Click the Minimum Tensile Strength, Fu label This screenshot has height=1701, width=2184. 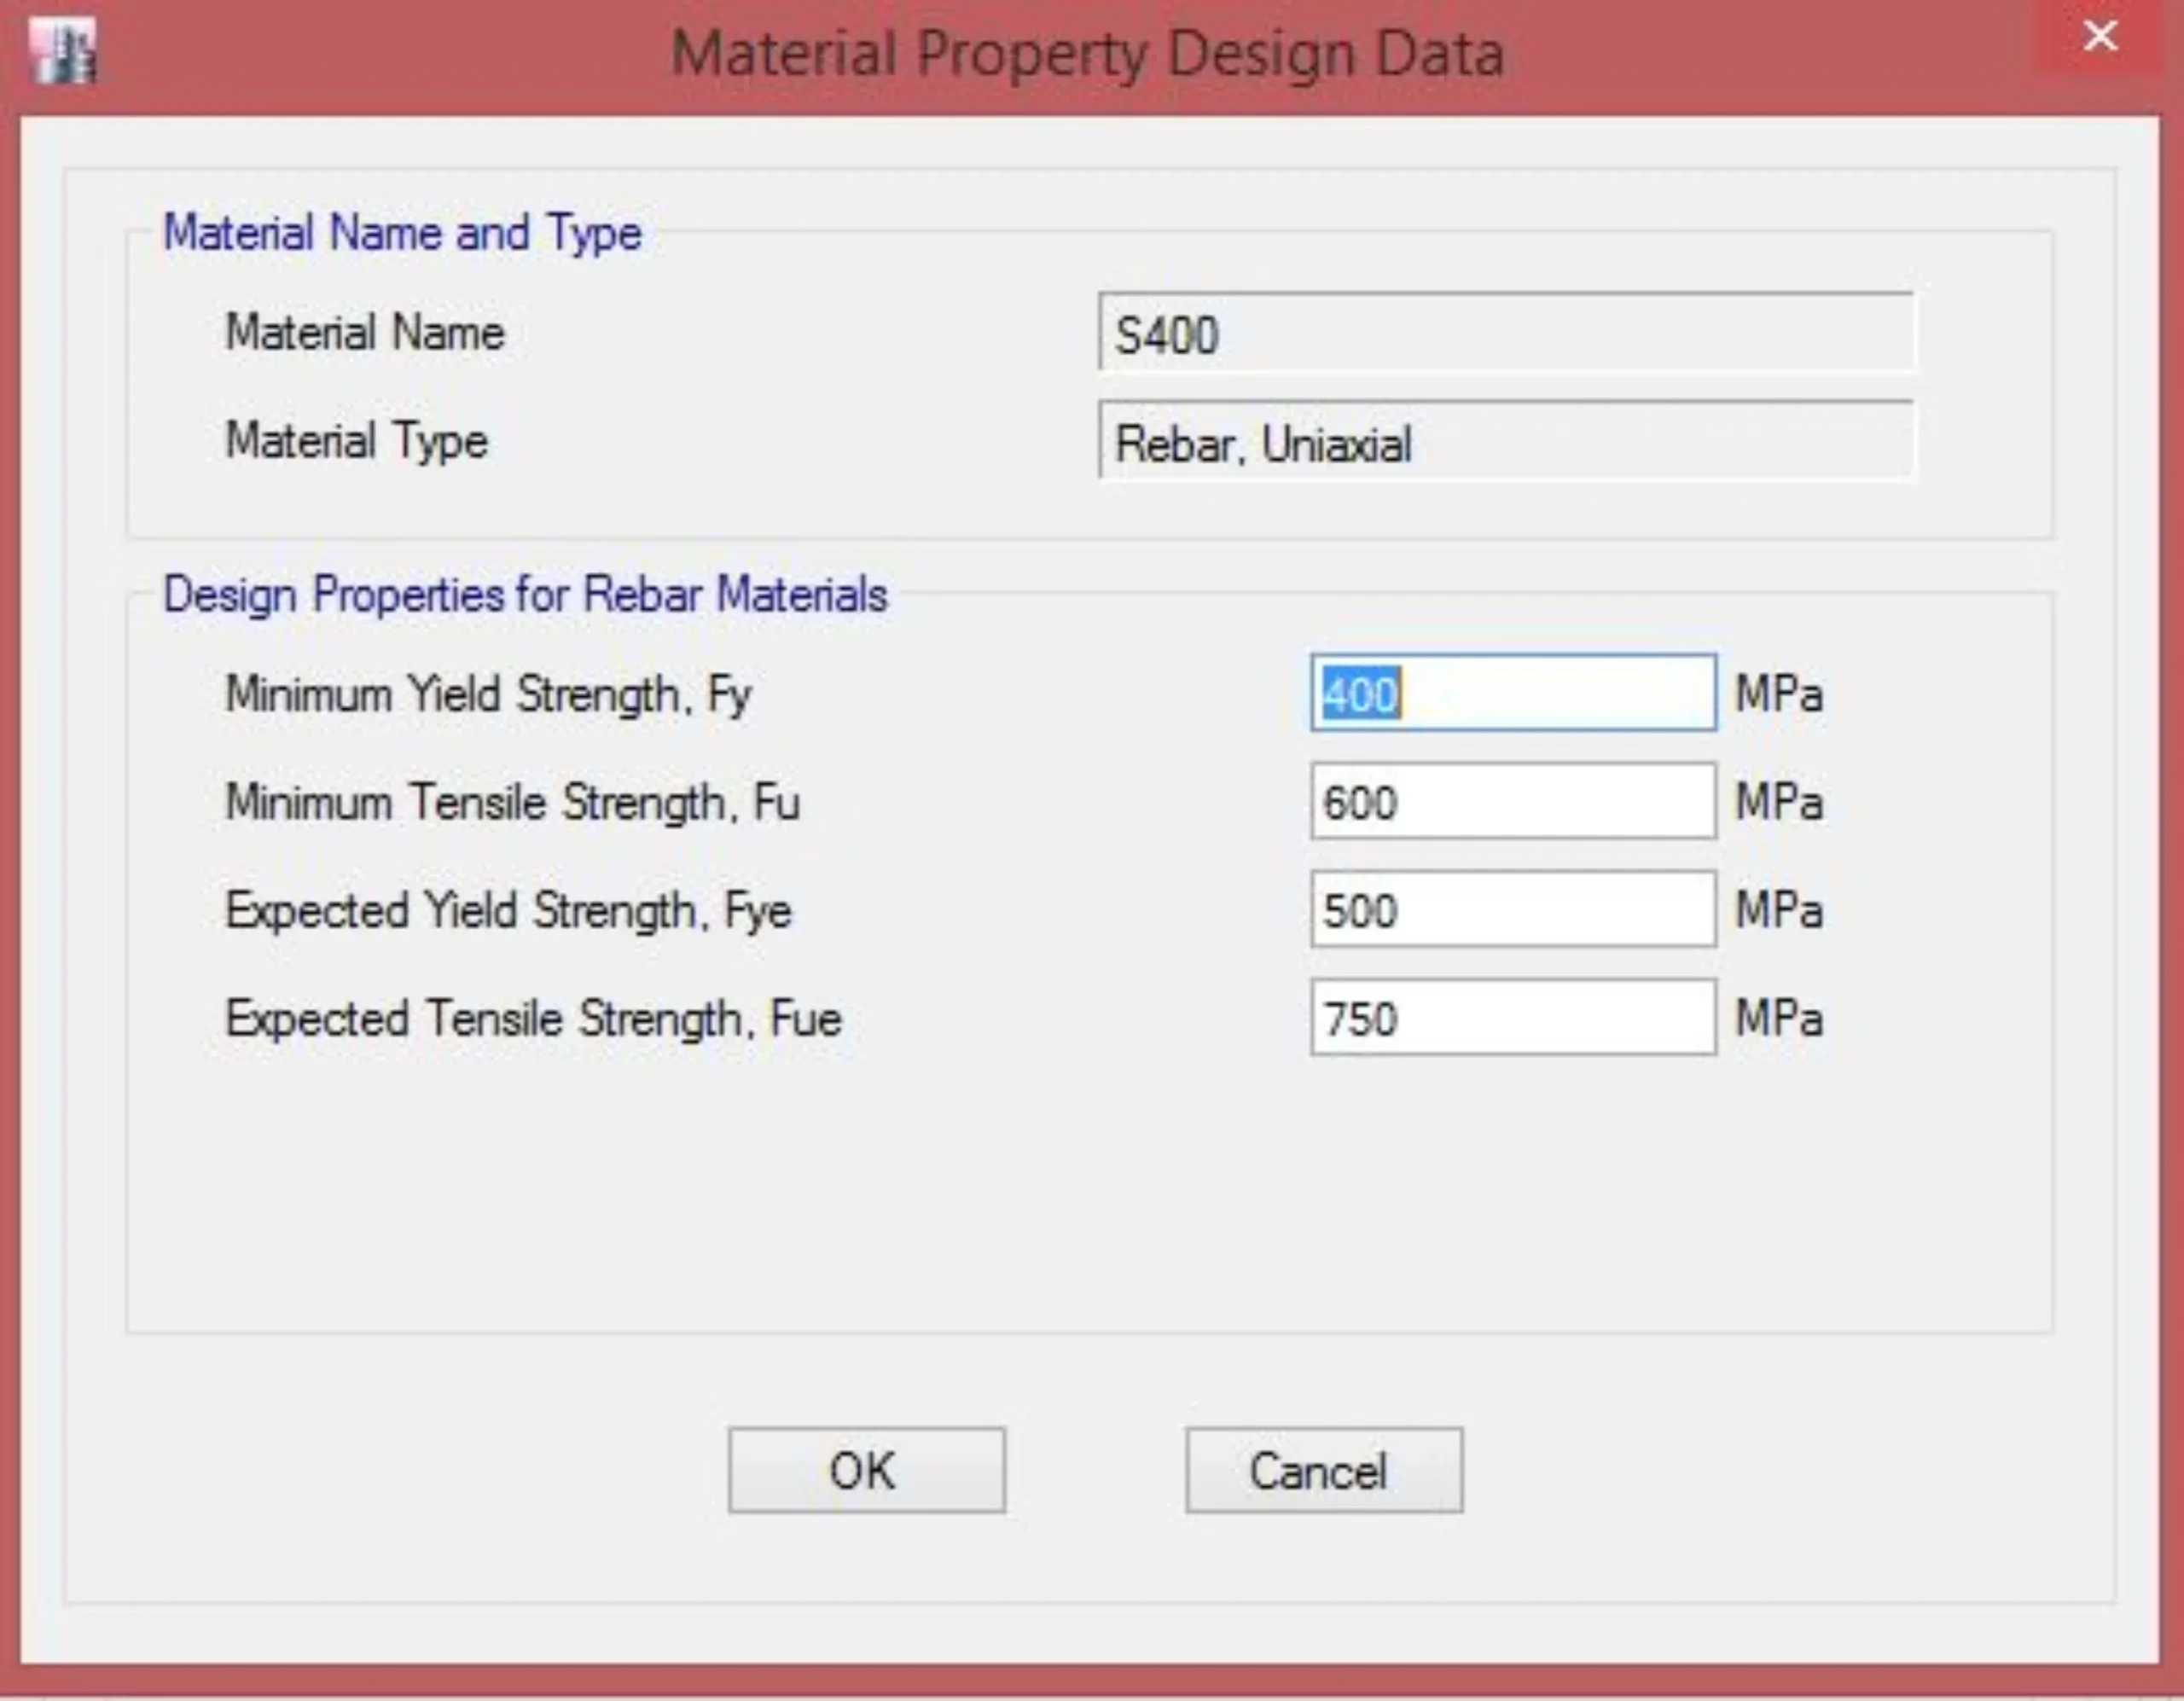click(512, 802)
